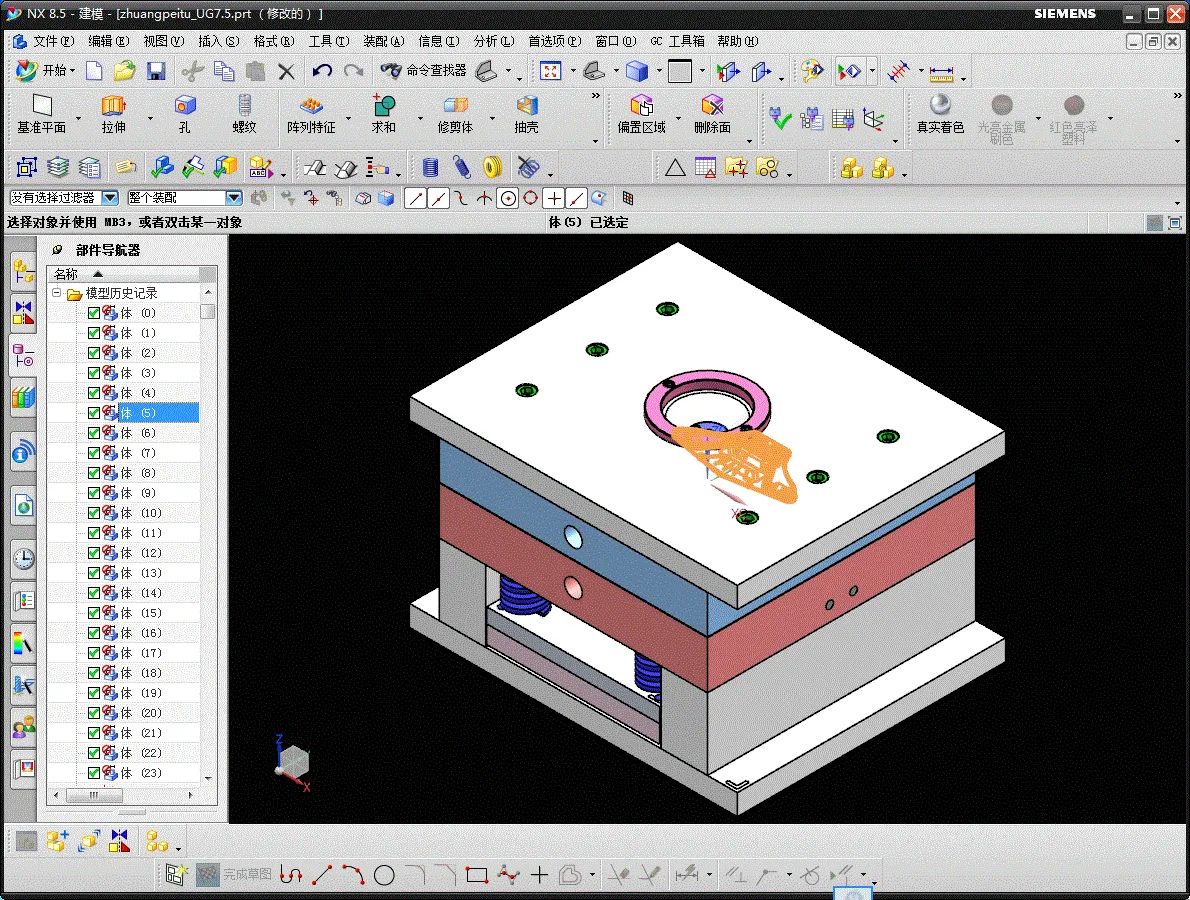Click the navigator scroll-down arrow
The image size is (1190, 900).
[208, 778]
